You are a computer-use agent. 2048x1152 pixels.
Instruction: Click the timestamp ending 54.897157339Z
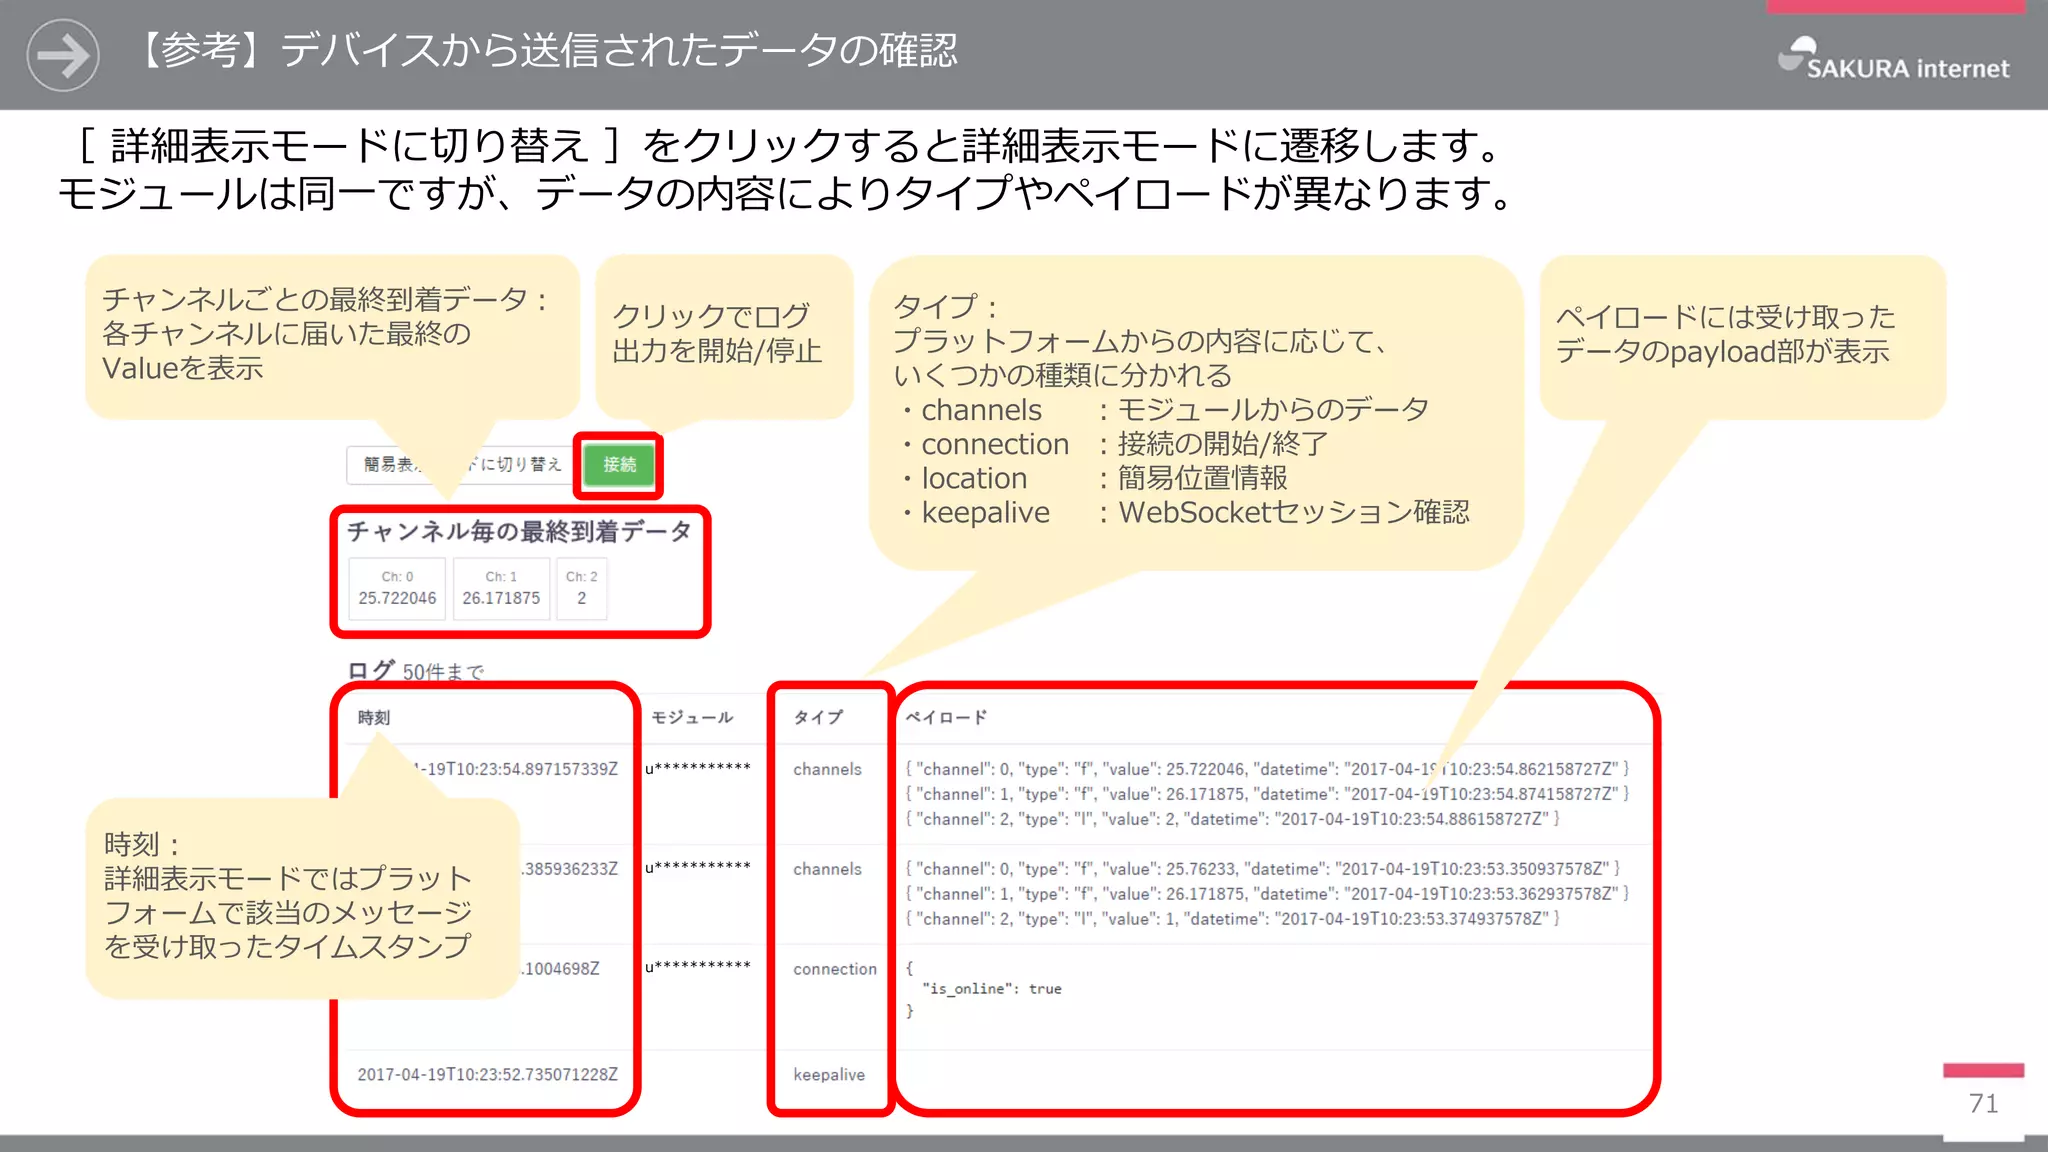point(516,769)
